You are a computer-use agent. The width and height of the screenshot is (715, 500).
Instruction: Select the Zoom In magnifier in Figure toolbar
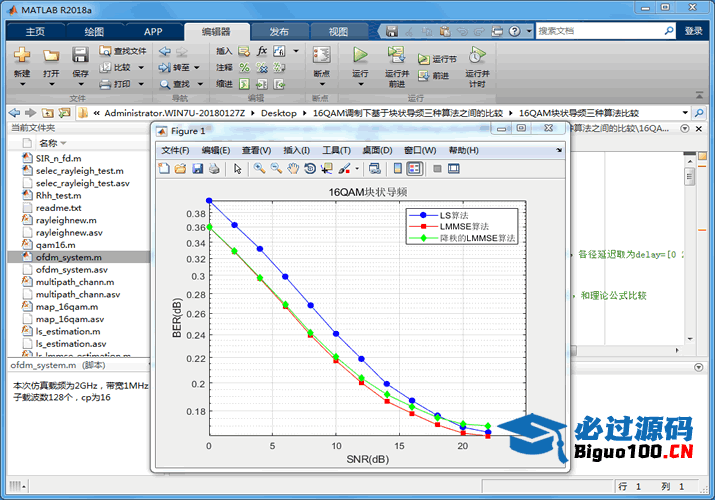pos(259,169)
